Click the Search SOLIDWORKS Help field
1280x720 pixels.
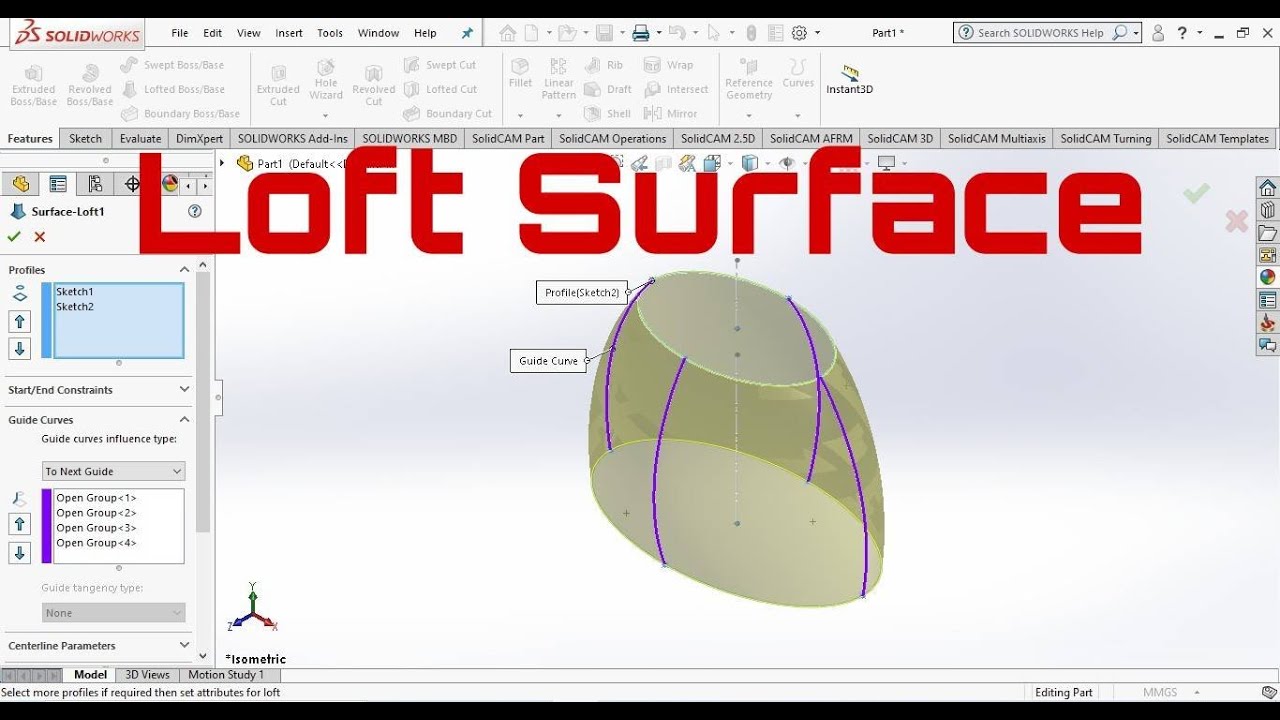[x=1043, y=33]
